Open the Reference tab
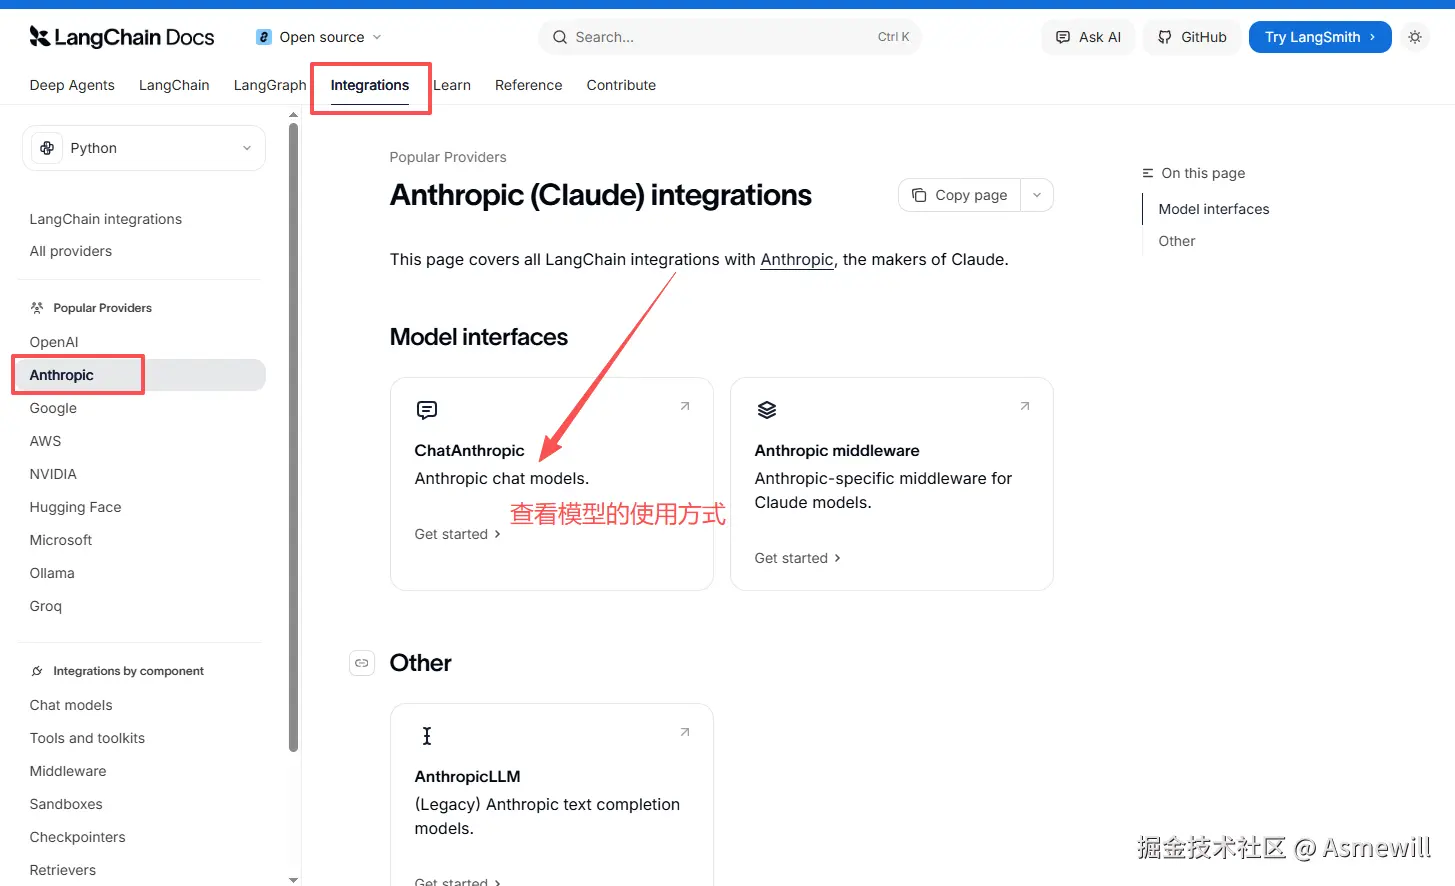This screenshot has width=1455, height=886. point(528,85)
